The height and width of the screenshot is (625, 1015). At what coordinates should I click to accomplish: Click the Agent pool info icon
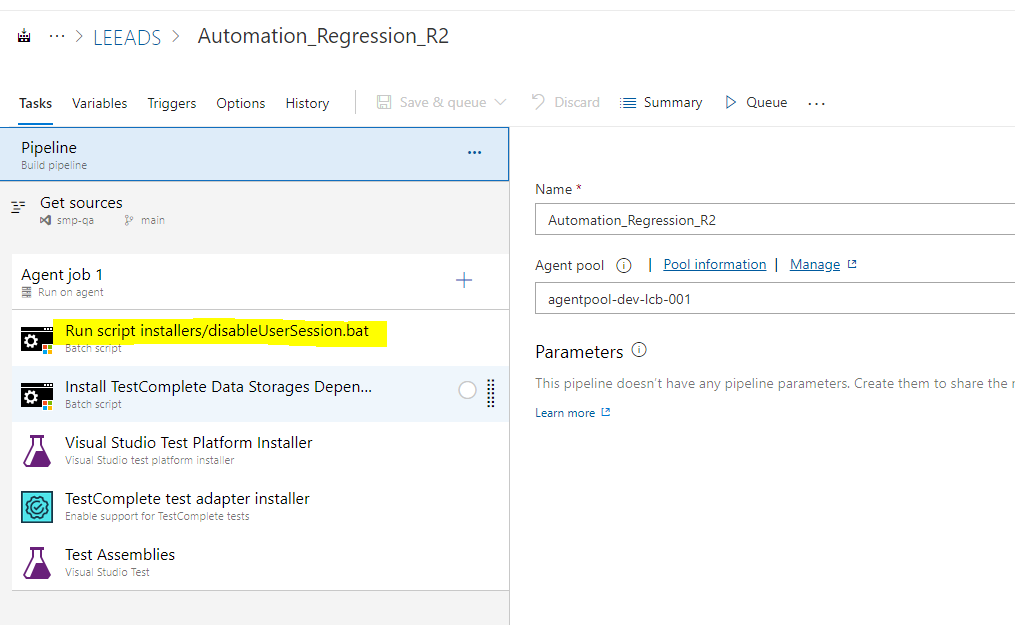tap(624, 266)
